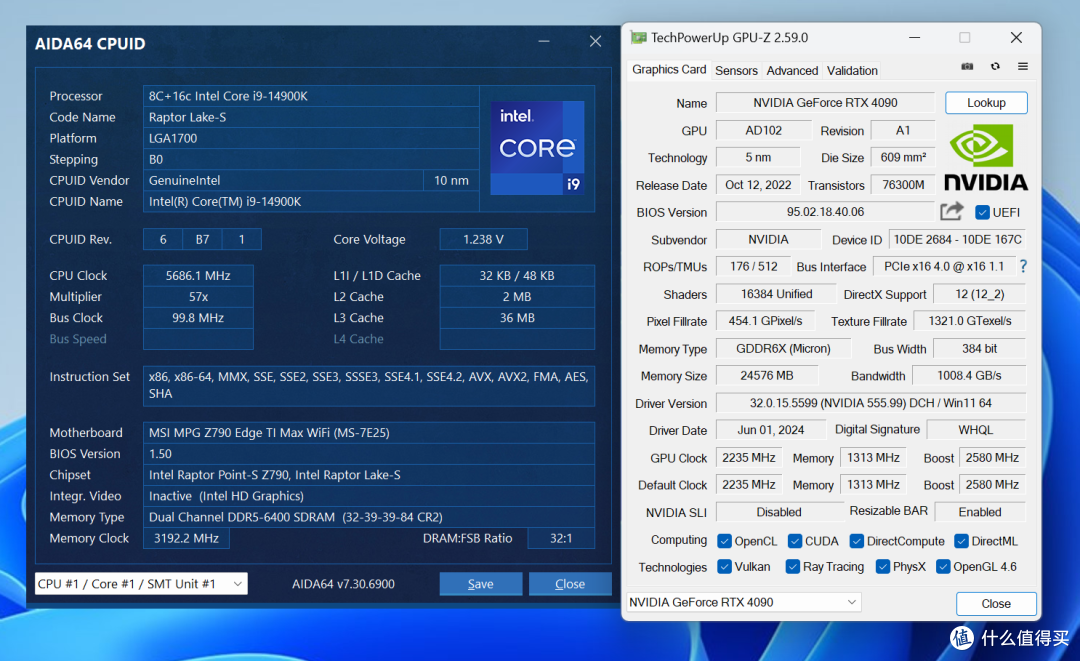Click the GPU-Z screenshot camera icon
Viewport: 1080px width, 661px height.
[x=967, y=67]
